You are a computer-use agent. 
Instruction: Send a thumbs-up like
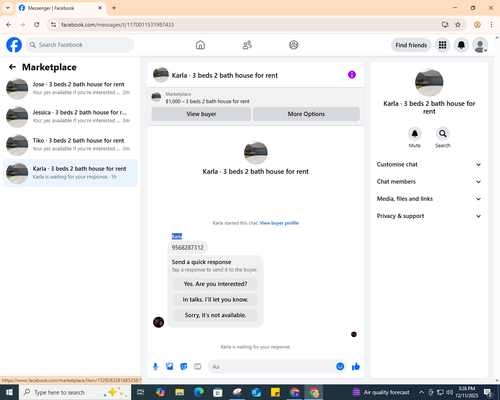[356, 367]
